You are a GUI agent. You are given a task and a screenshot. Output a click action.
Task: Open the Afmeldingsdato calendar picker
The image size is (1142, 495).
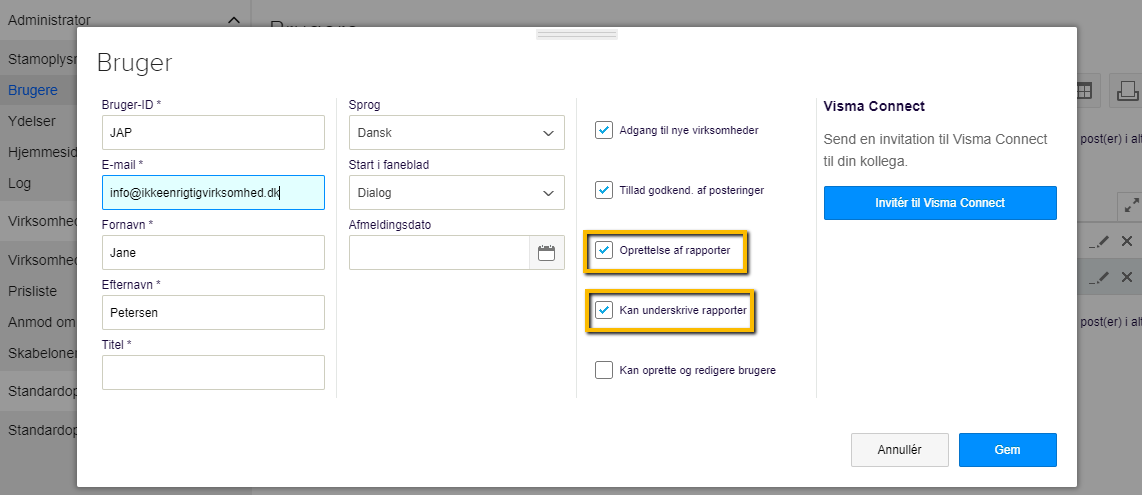click(546, 253)
